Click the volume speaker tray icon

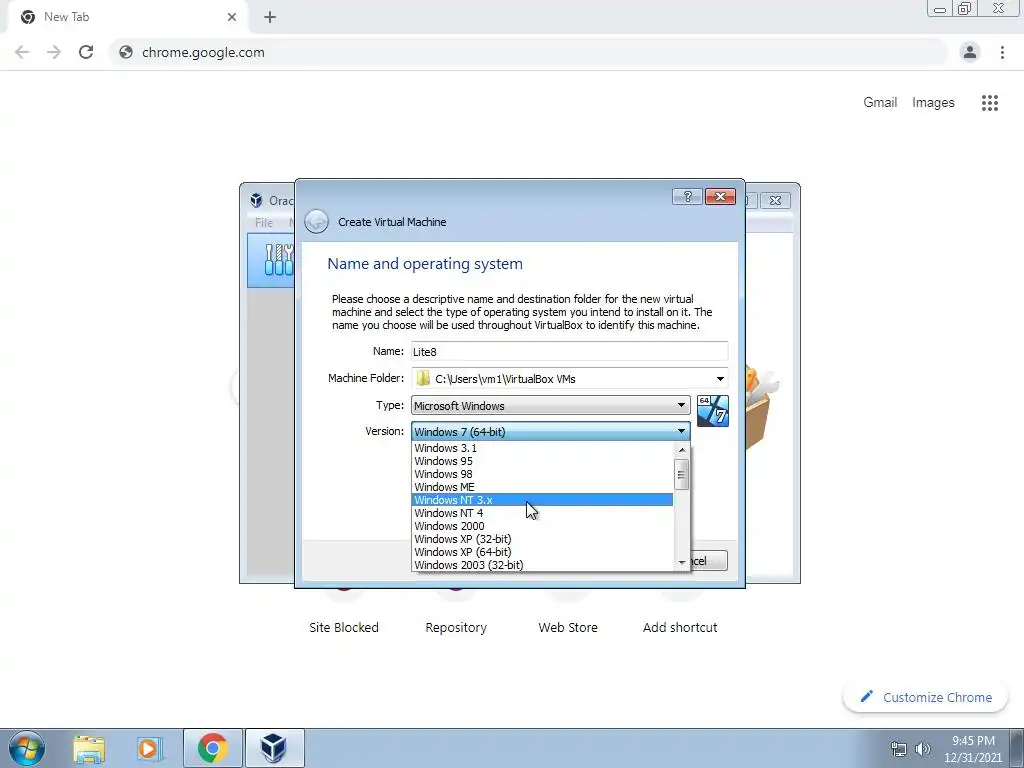(x=922, y=749)
